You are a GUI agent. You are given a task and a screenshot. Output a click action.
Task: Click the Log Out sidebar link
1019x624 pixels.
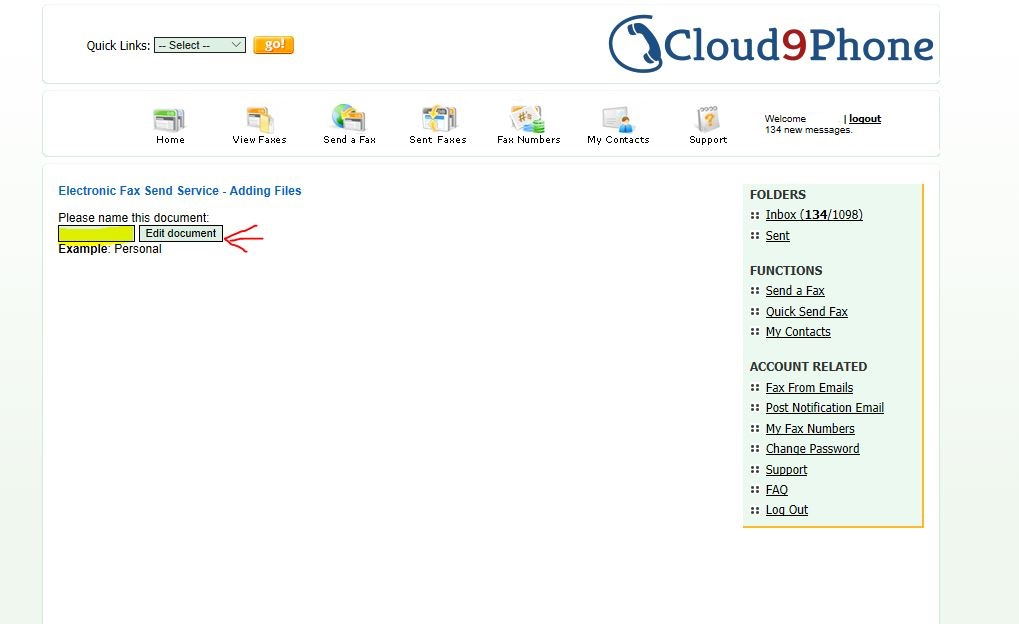click(786, 510)
